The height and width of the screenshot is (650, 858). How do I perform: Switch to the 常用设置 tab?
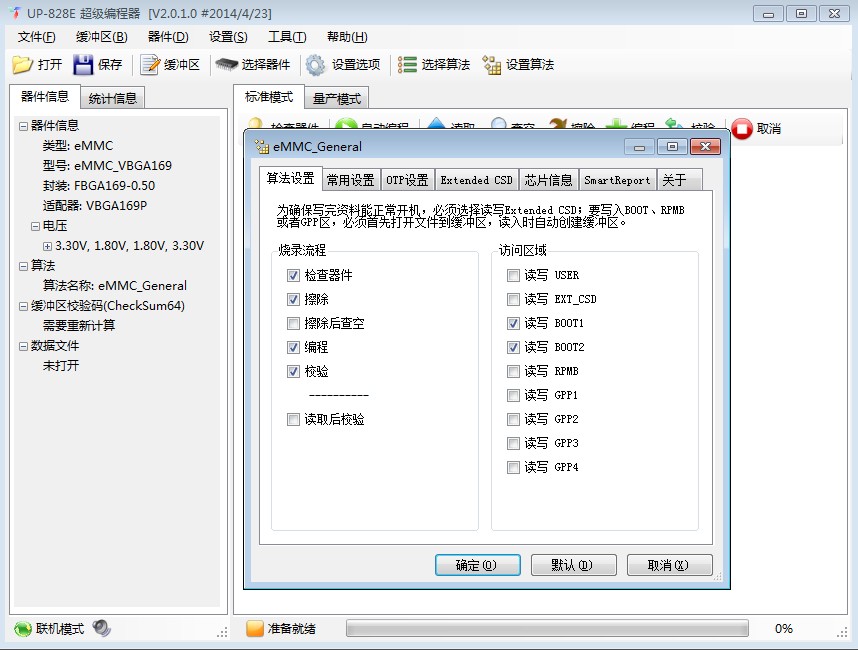pos(350,180)
